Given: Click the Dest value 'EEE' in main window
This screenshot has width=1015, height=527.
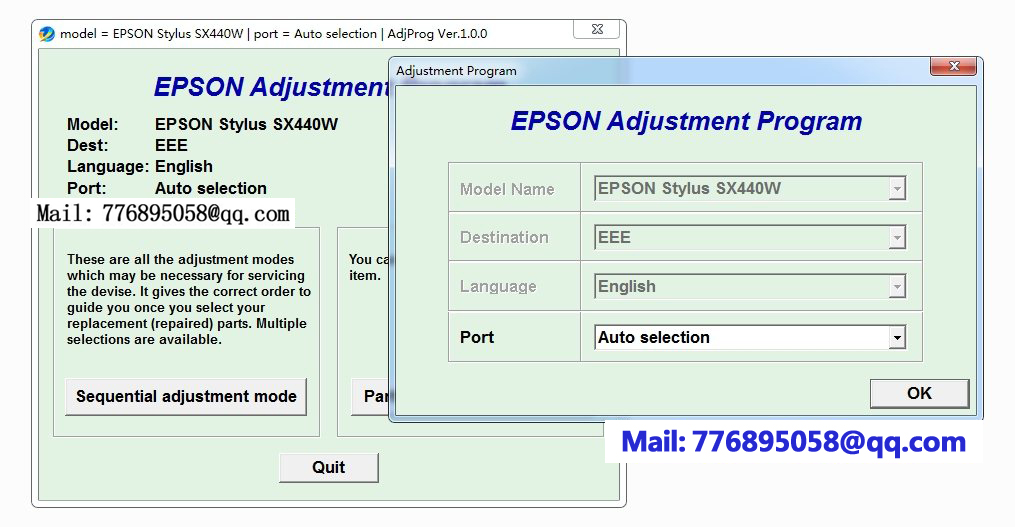Looking at the screenshot, I should [171, 145].
